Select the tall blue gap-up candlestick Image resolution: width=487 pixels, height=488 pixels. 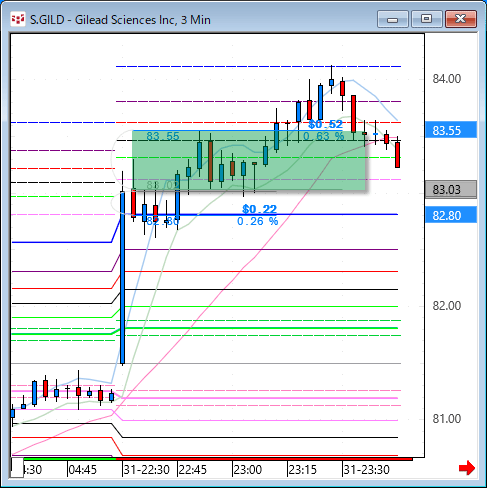(x=122, y=278)
